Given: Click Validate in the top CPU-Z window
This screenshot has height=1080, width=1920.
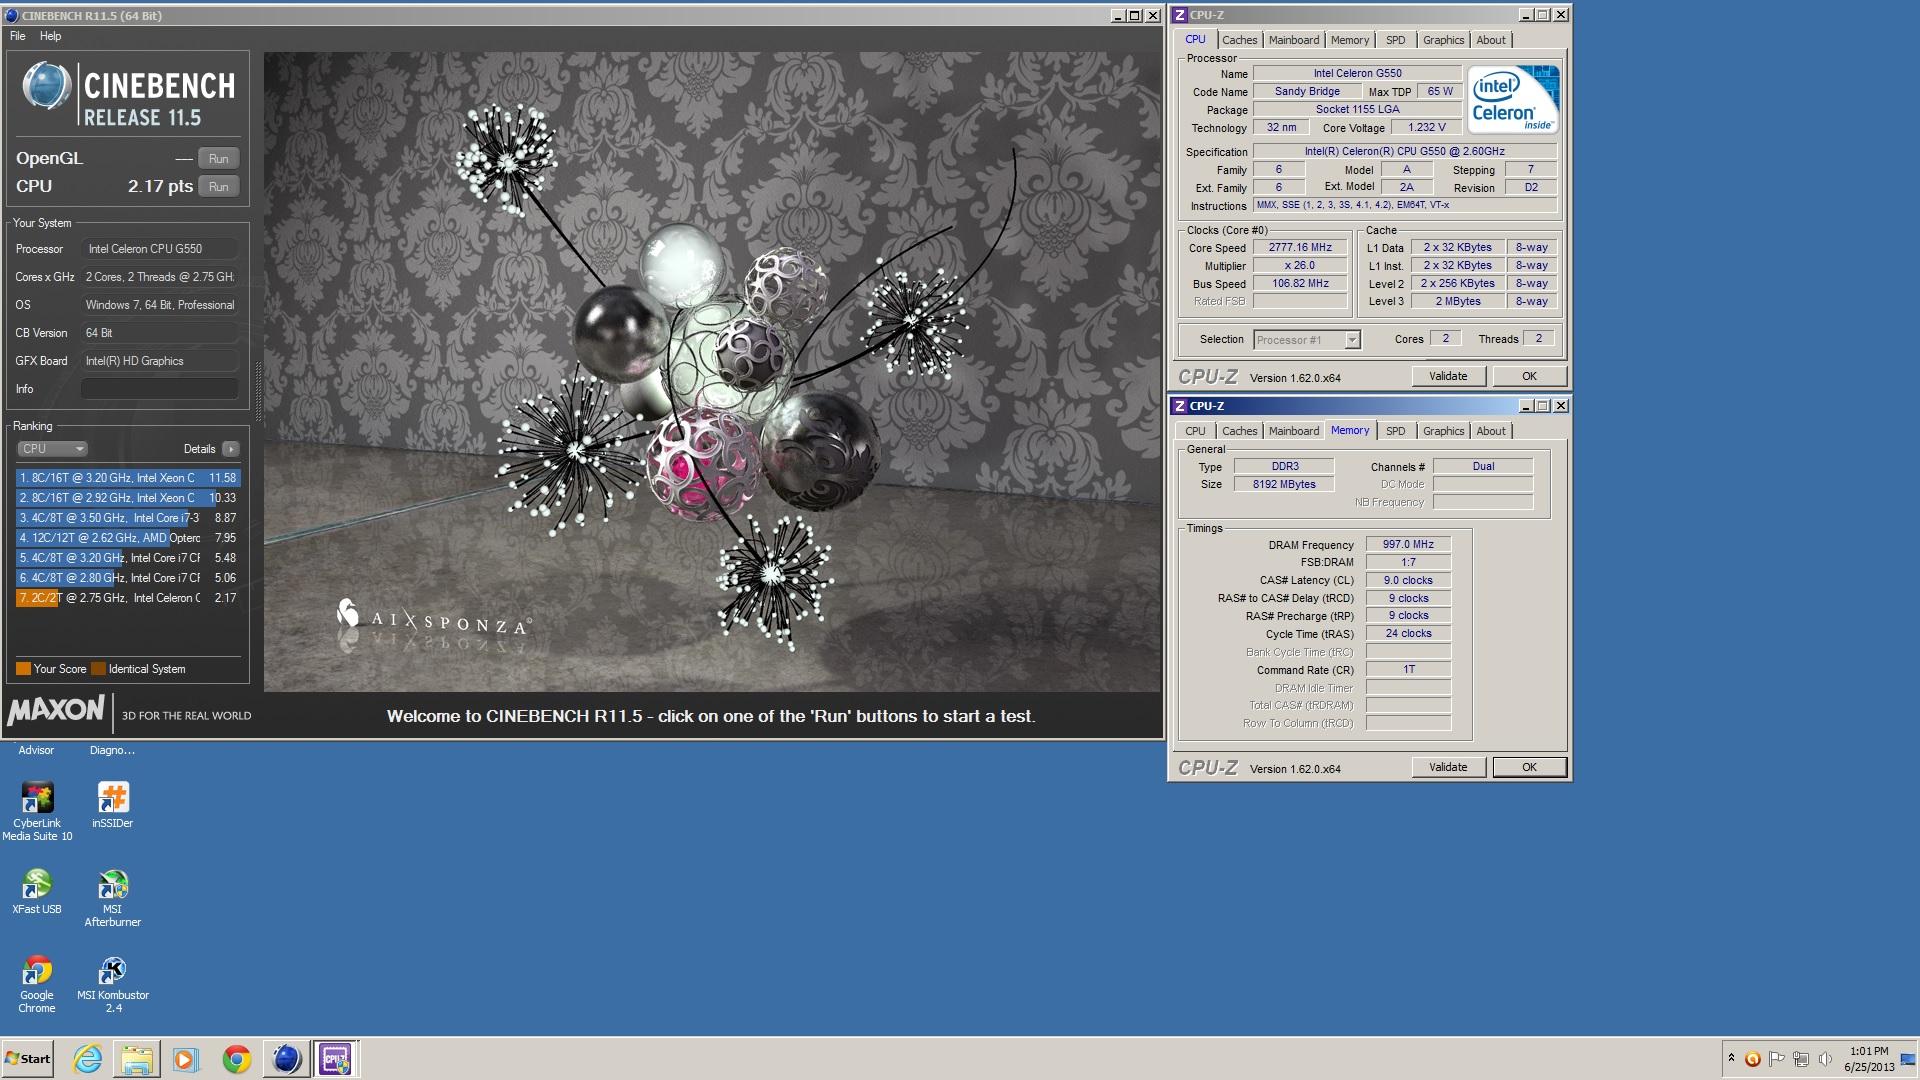Looking at the screenshot, I should click(x=1448, y=376).
